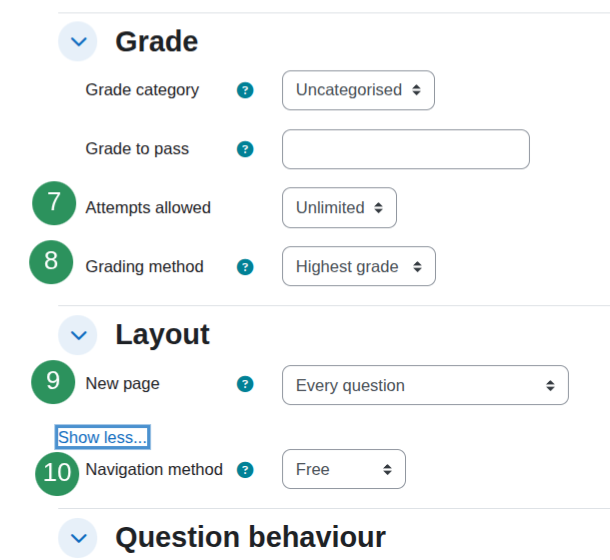Click the Show less... link

click(102, 437)
